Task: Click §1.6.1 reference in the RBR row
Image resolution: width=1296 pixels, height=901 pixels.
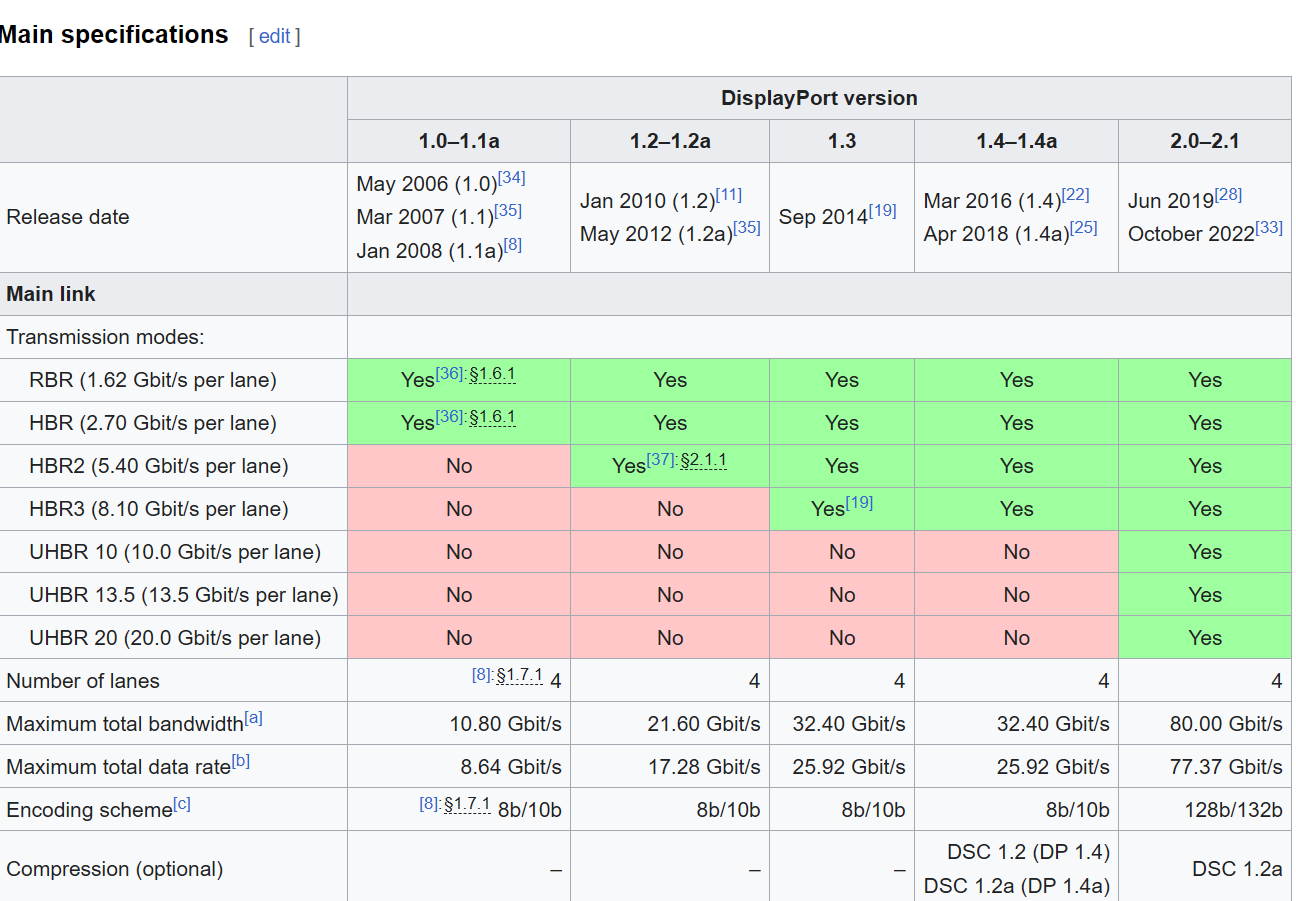Action: (x=492, y=374)
